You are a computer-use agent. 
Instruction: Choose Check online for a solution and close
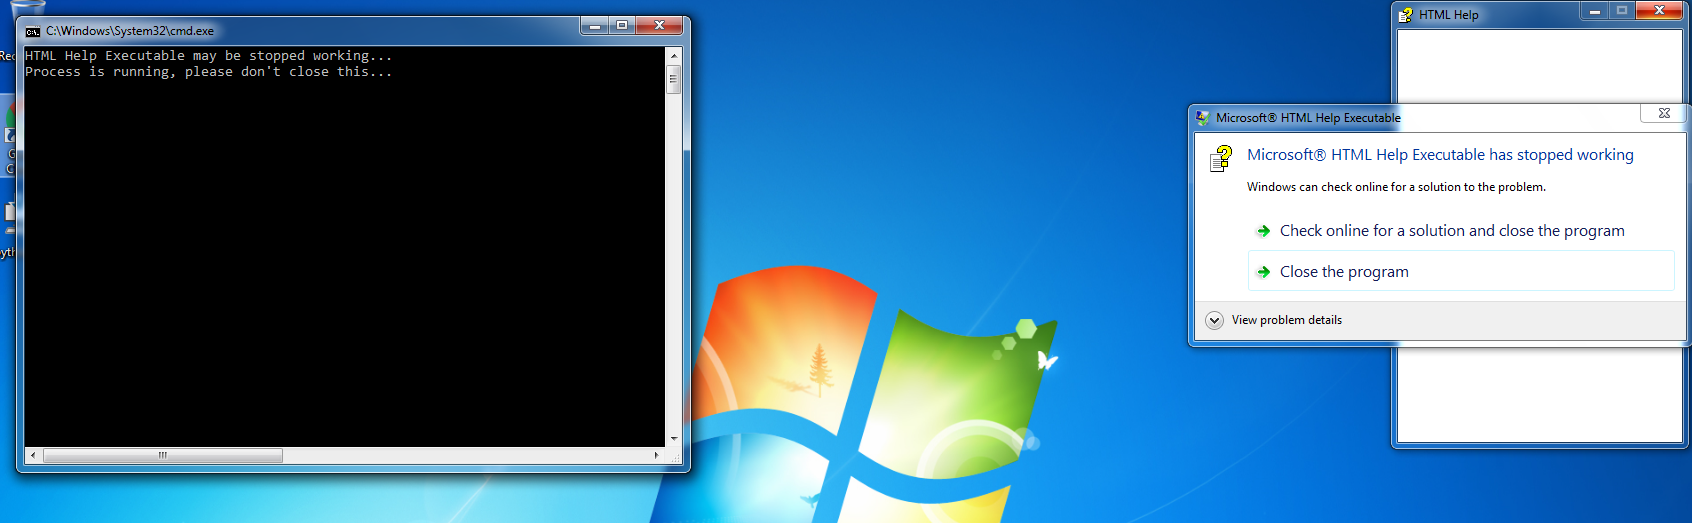coord(1461,231)
